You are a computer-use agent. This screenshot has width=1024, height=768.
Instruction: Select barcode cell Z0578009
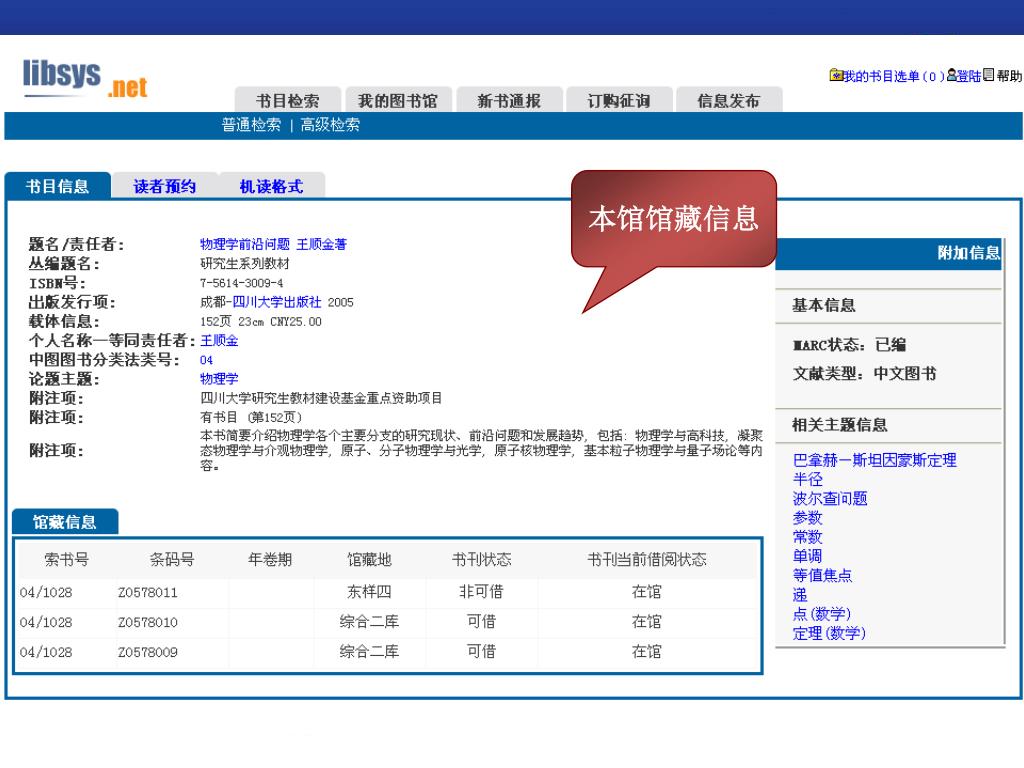148,652
